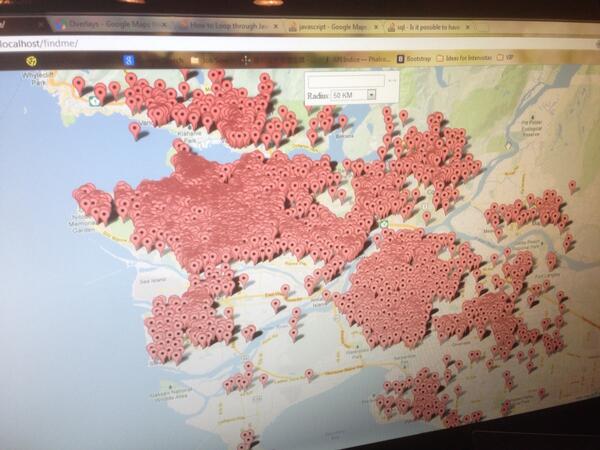The width and height of the screenshot is (600, 450).
Task: Close the sql - Is it possible tab
Action: 467,27
